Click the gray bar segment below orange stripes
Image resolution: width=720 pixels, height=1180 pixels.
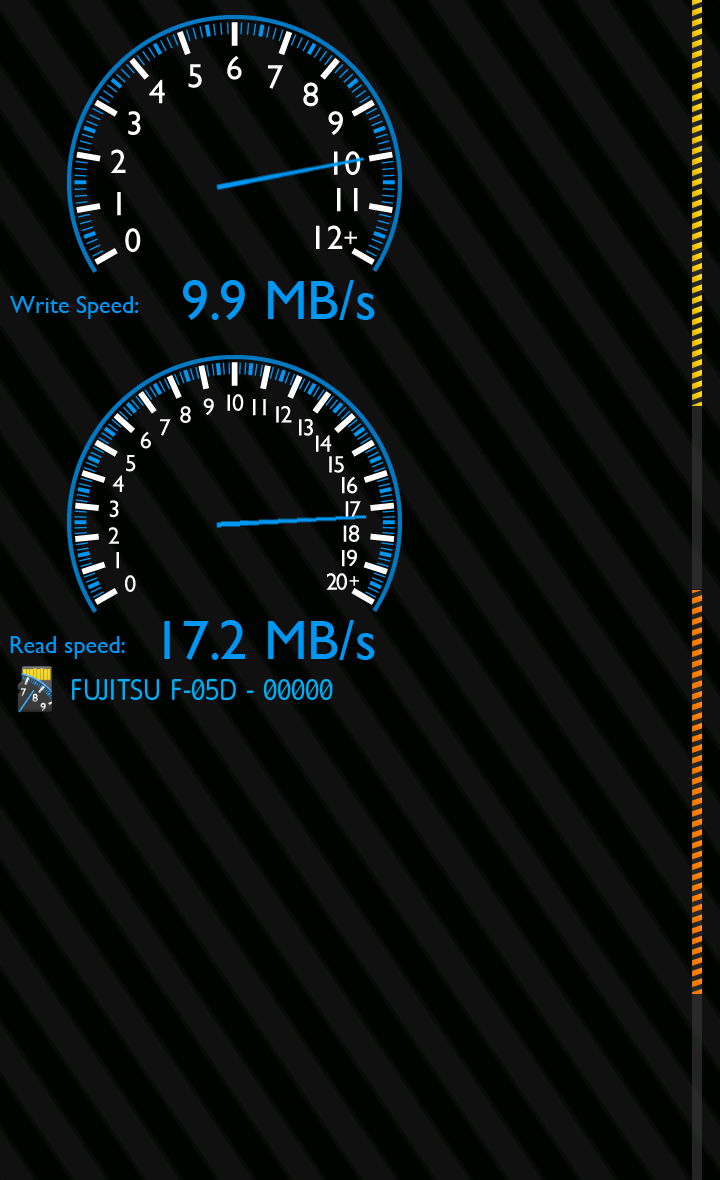697,1087
